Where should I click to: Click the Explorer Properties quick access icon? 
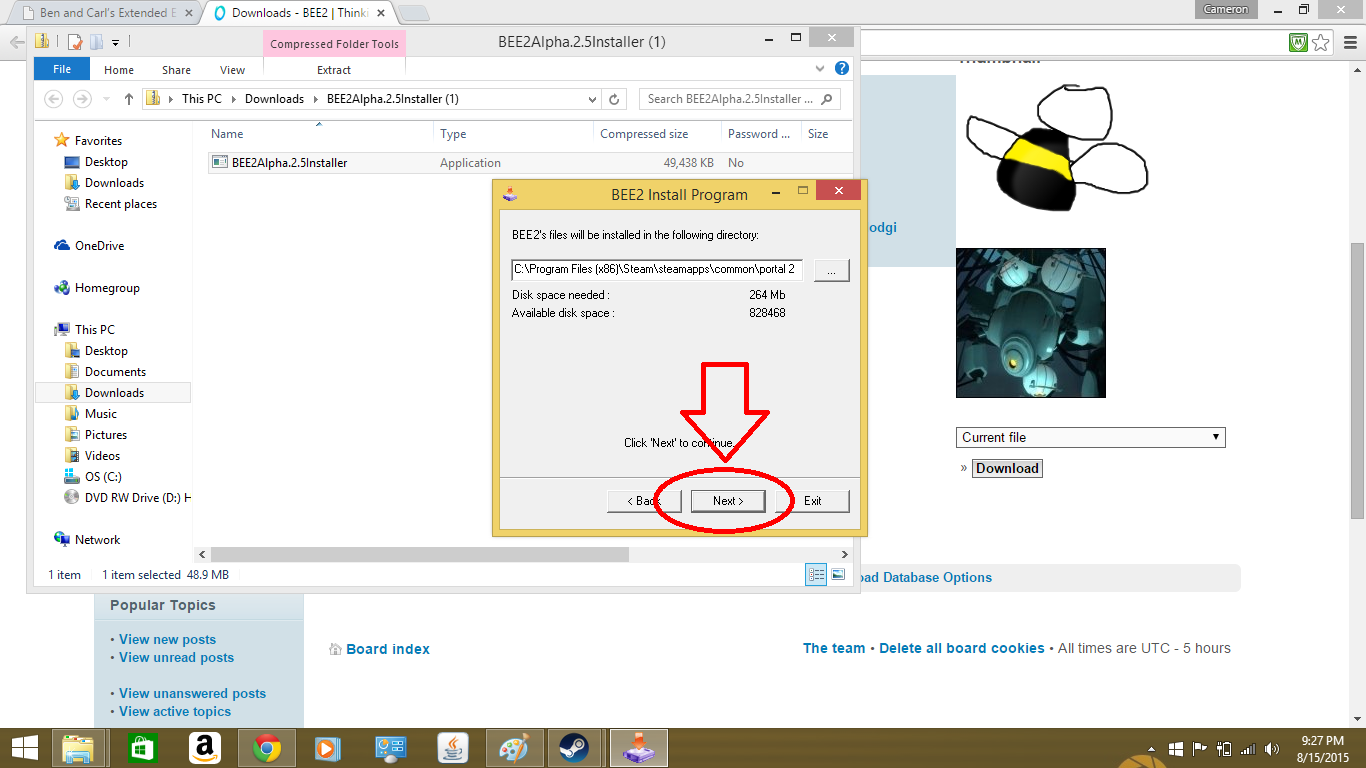coord(75,42)
